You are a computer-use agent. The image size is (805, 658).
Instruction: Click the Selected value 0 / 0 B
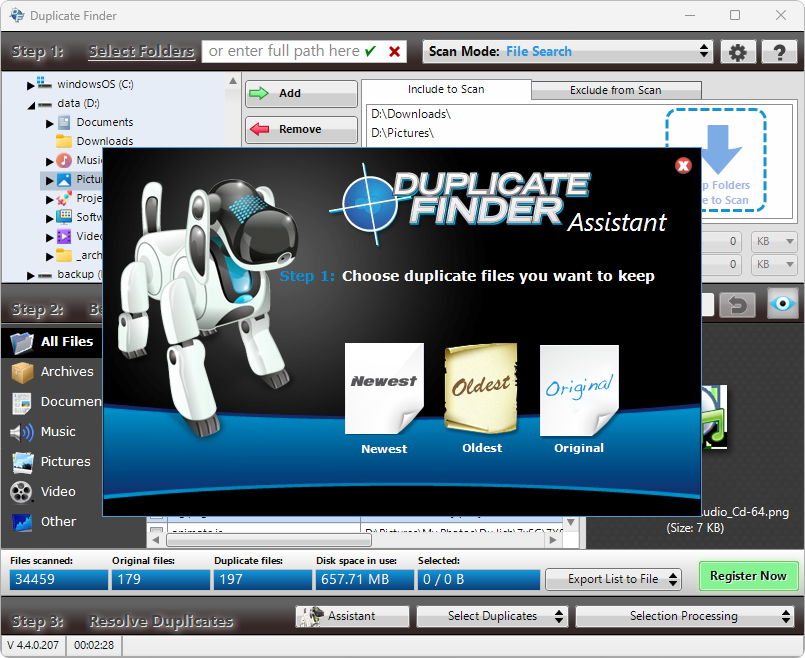[478, 579]
